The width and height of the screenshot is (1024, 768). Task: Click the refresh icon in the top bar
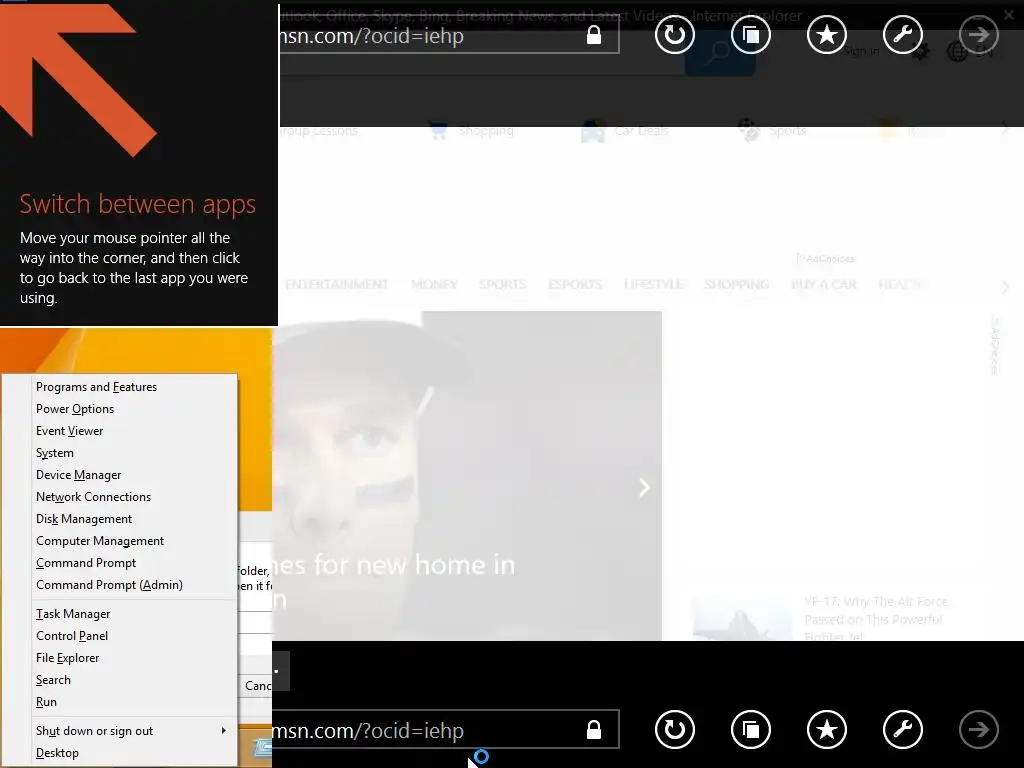pos(675,35)
